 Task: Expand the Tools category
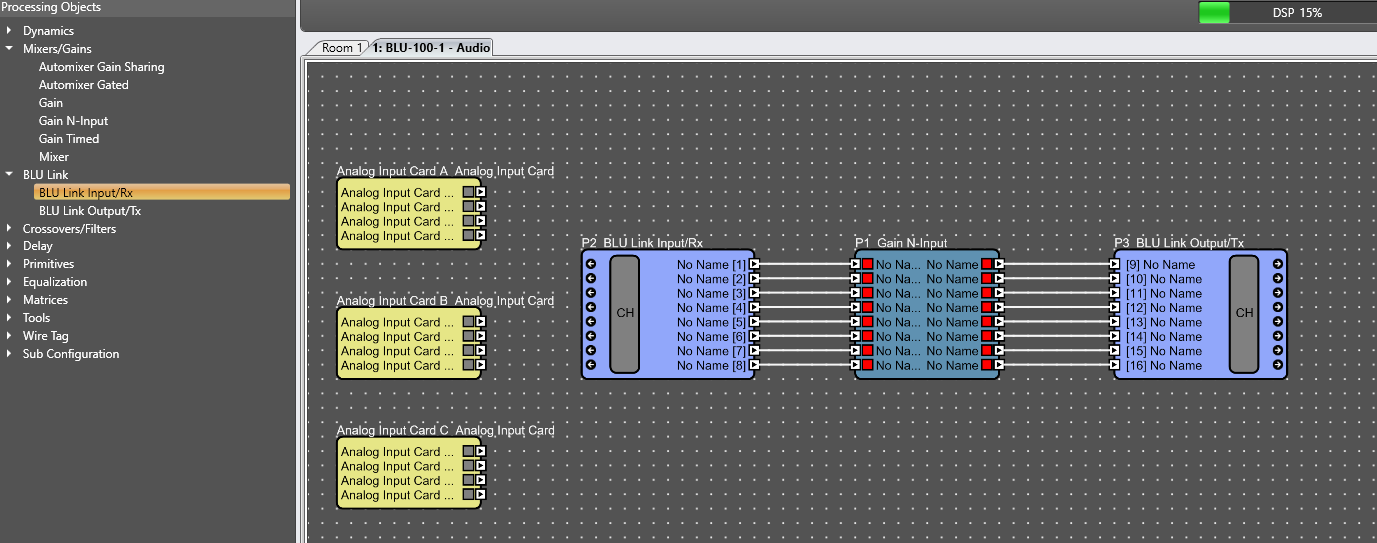(9, 318)
